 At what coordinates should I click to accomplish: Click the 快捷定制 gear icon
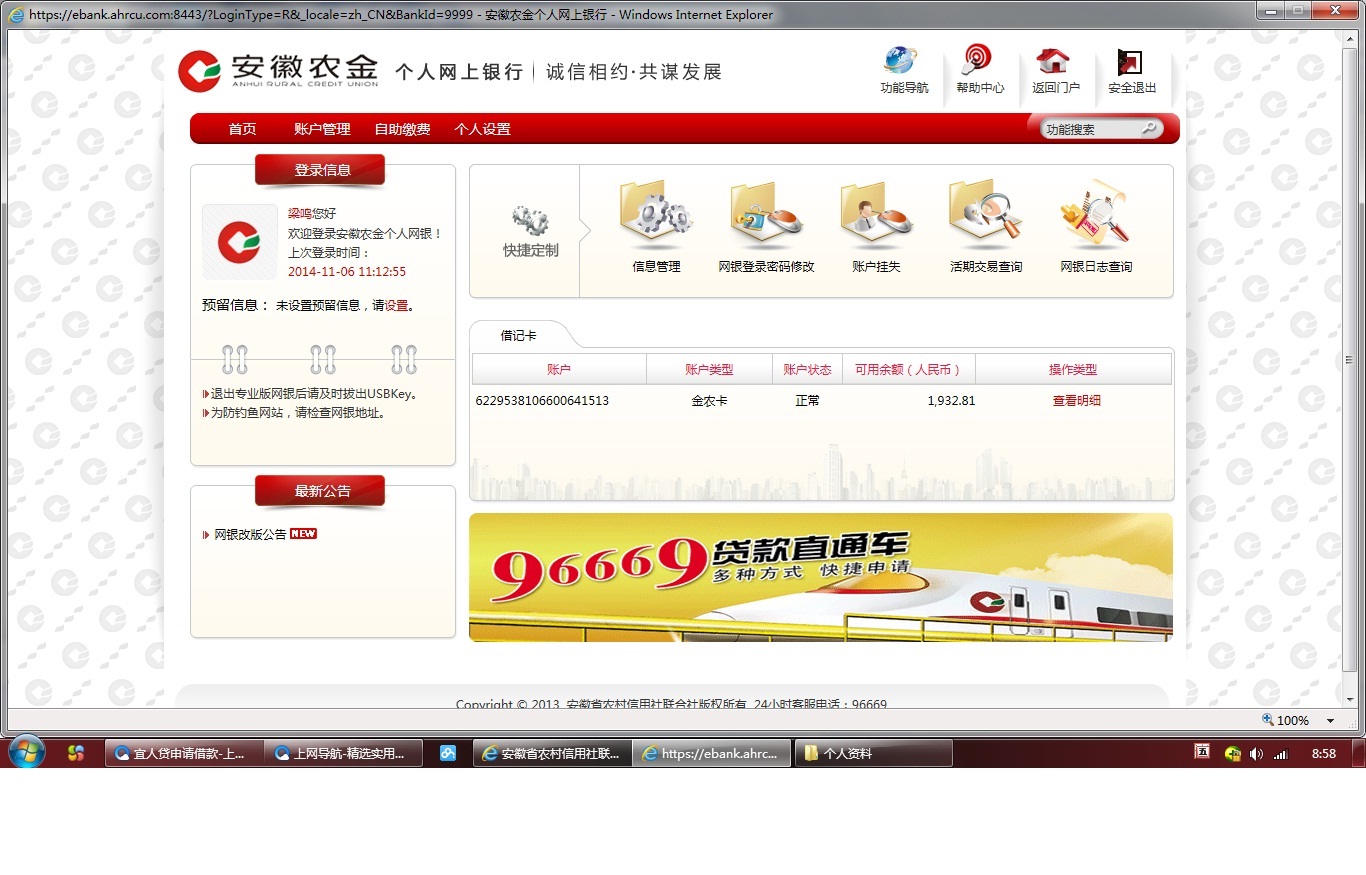click(530, 220)
